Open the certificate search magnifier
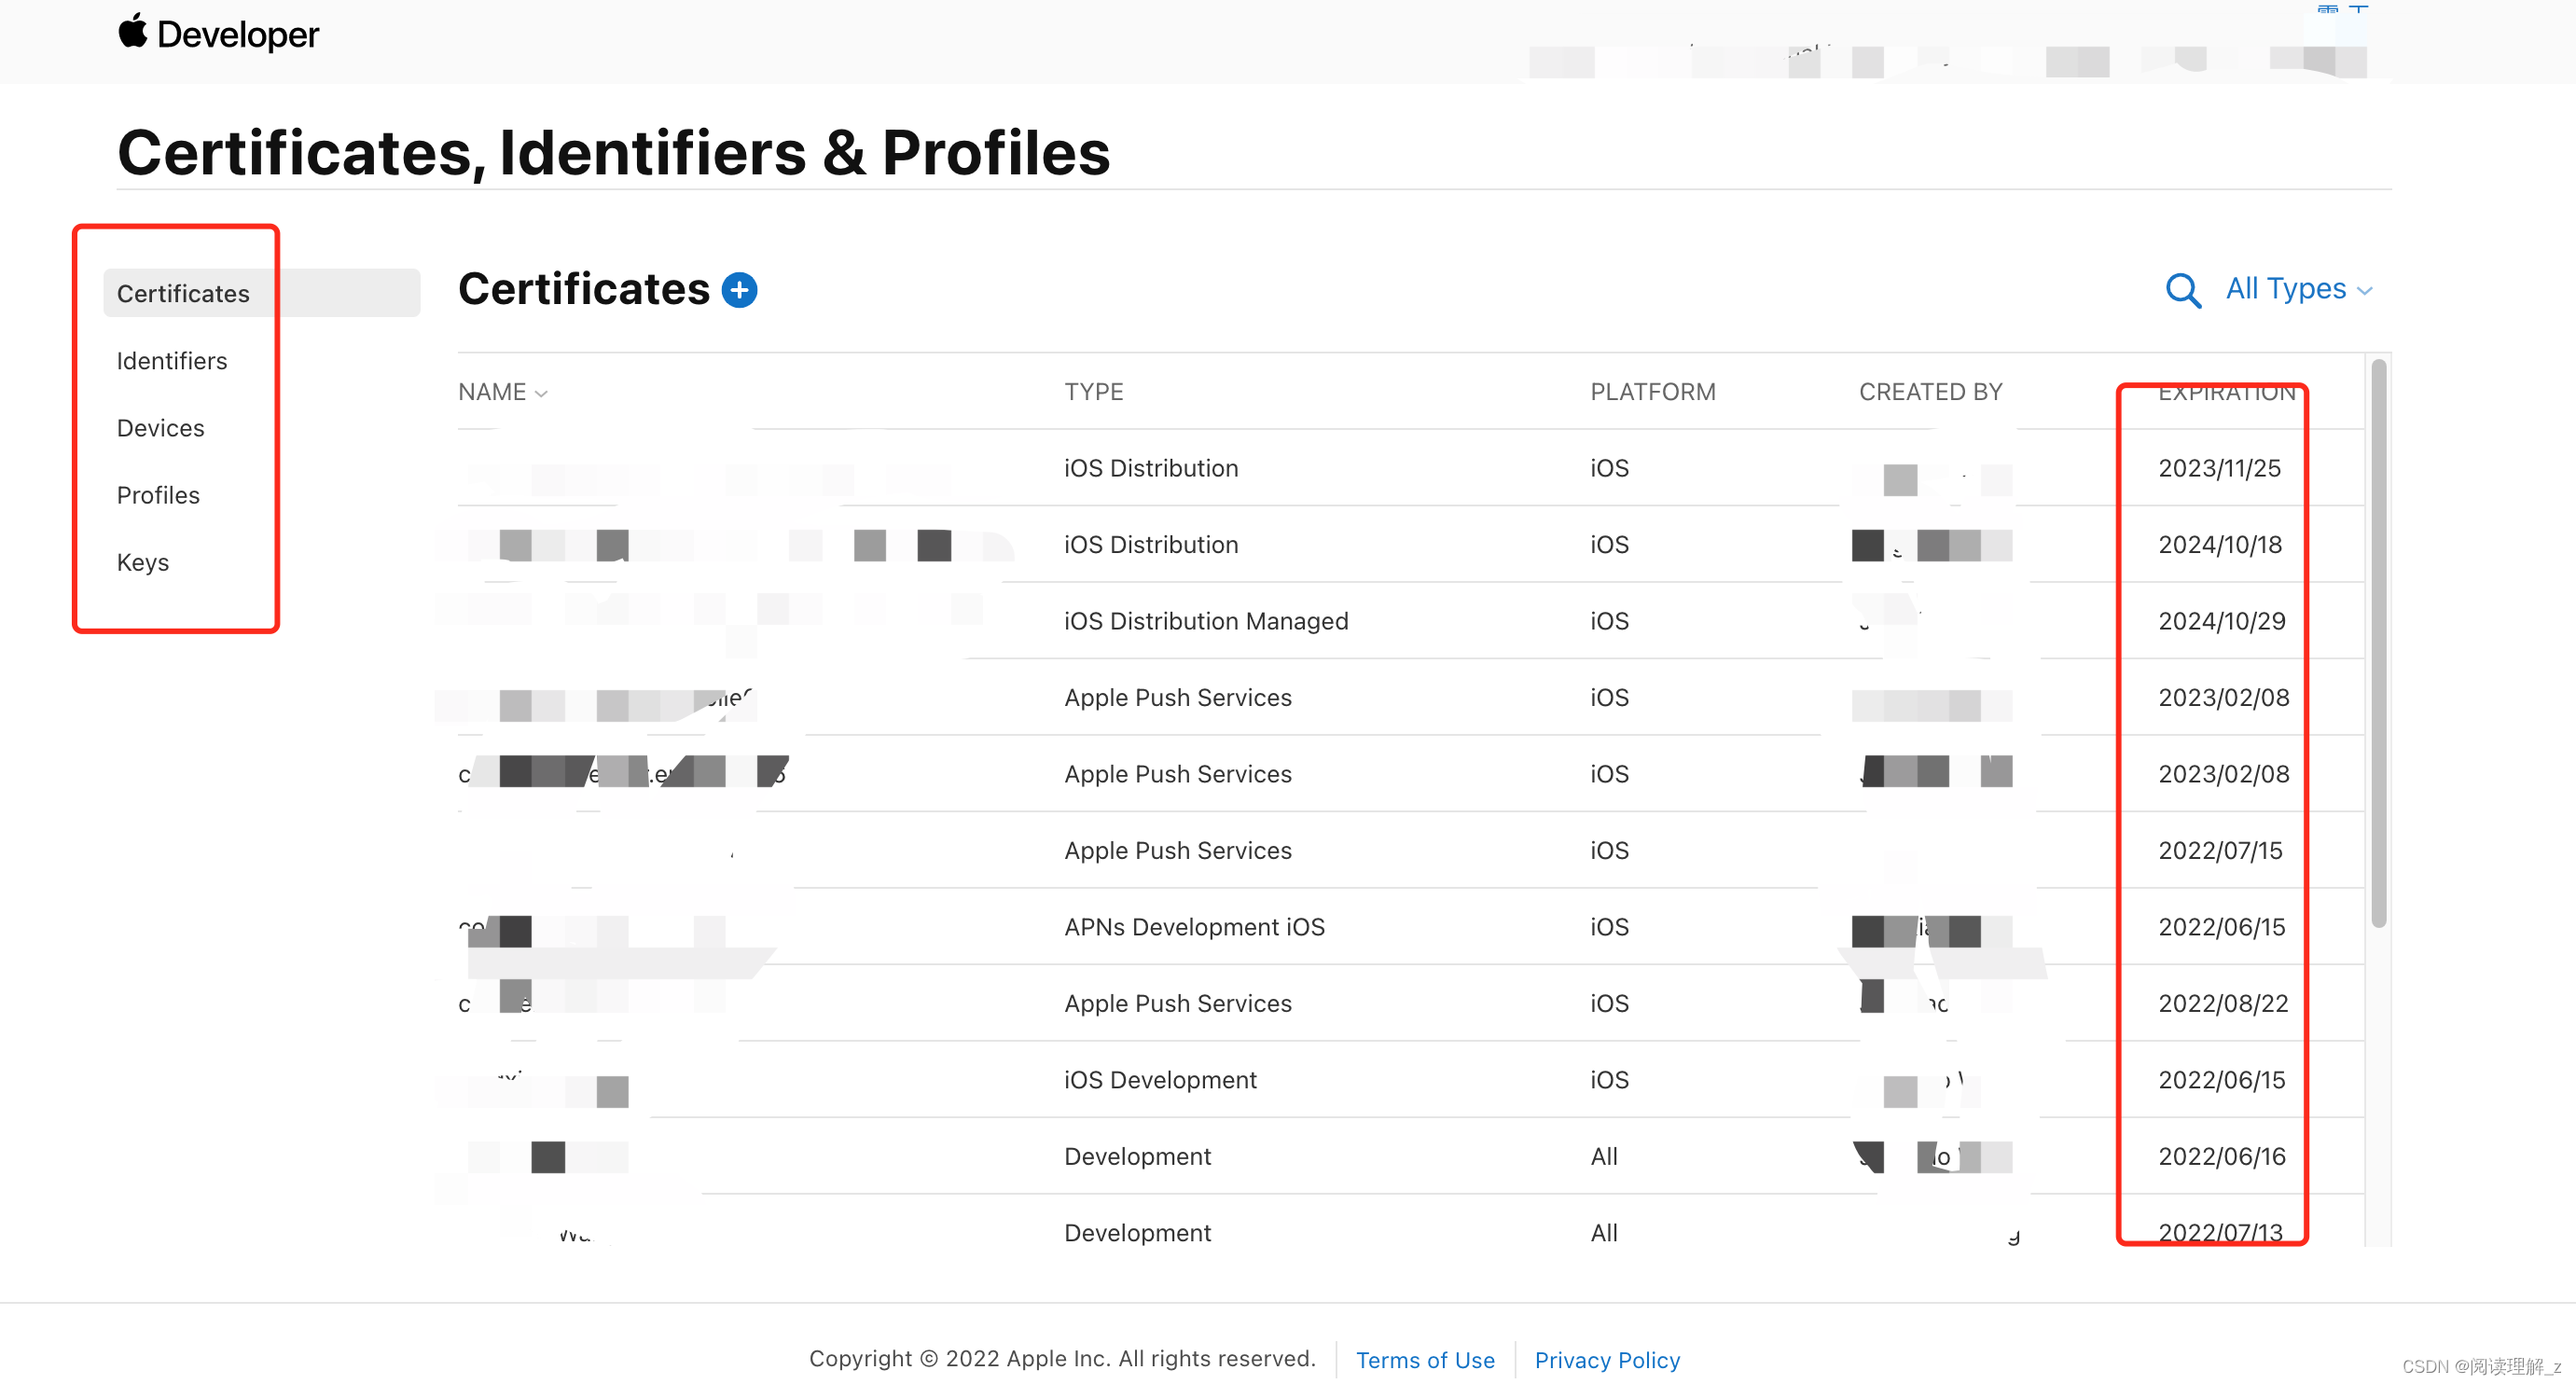2576x1384 pixels. coord(2182,291)
